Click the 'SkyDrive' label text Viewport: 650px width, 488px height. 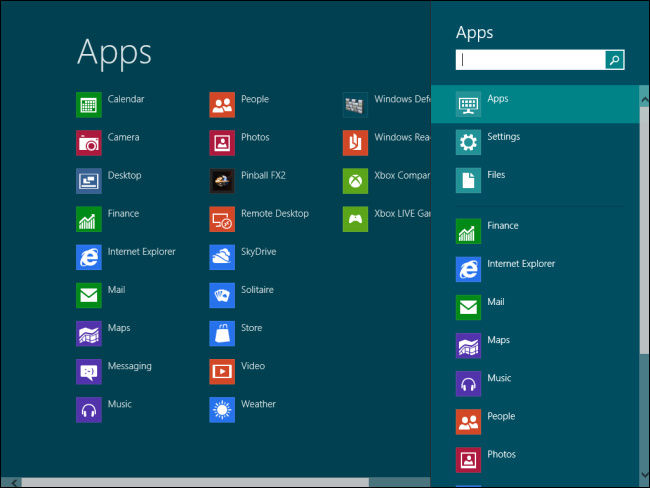[x=259, y=252]
